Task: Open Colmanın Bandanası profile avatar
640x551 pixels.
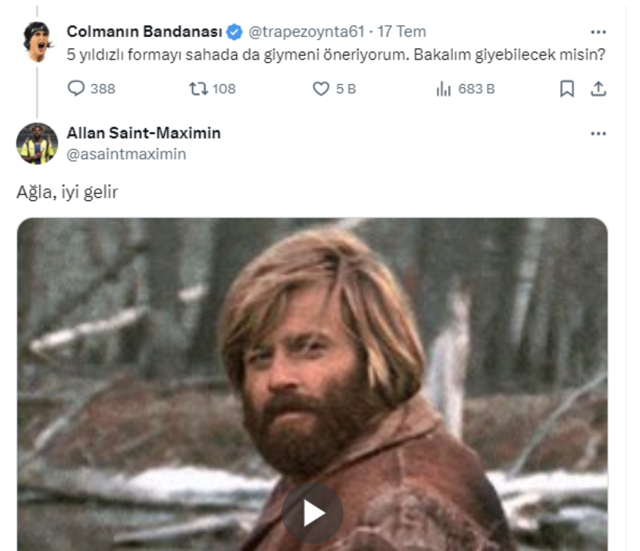Action: (x=38, y=42)
